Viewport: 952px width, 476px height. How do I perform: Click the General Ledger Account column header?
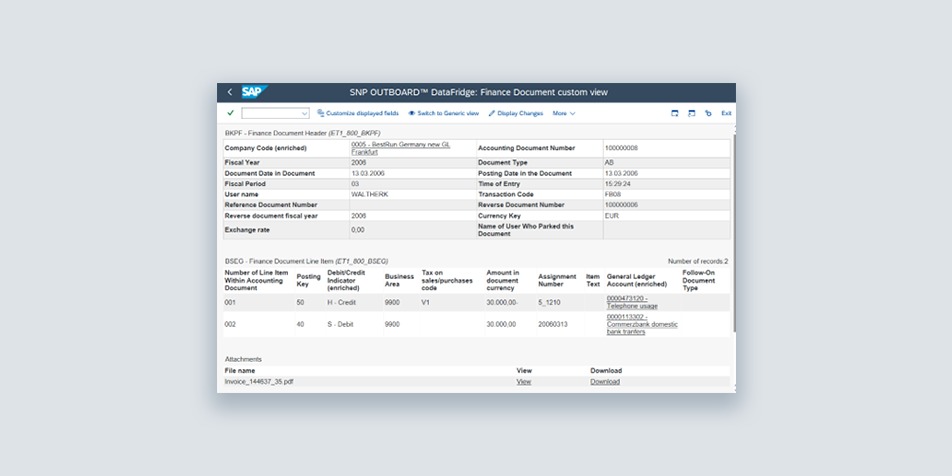636,280
